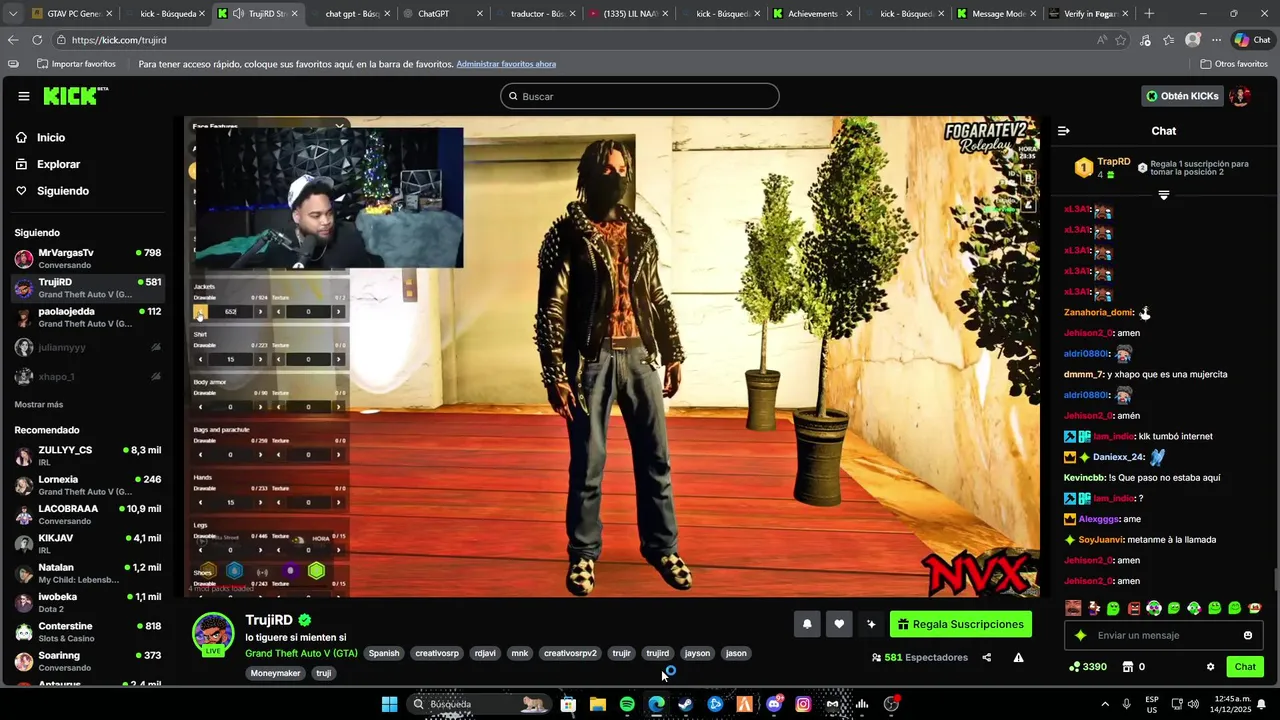Click the Spanish language tag

point(384,653)
